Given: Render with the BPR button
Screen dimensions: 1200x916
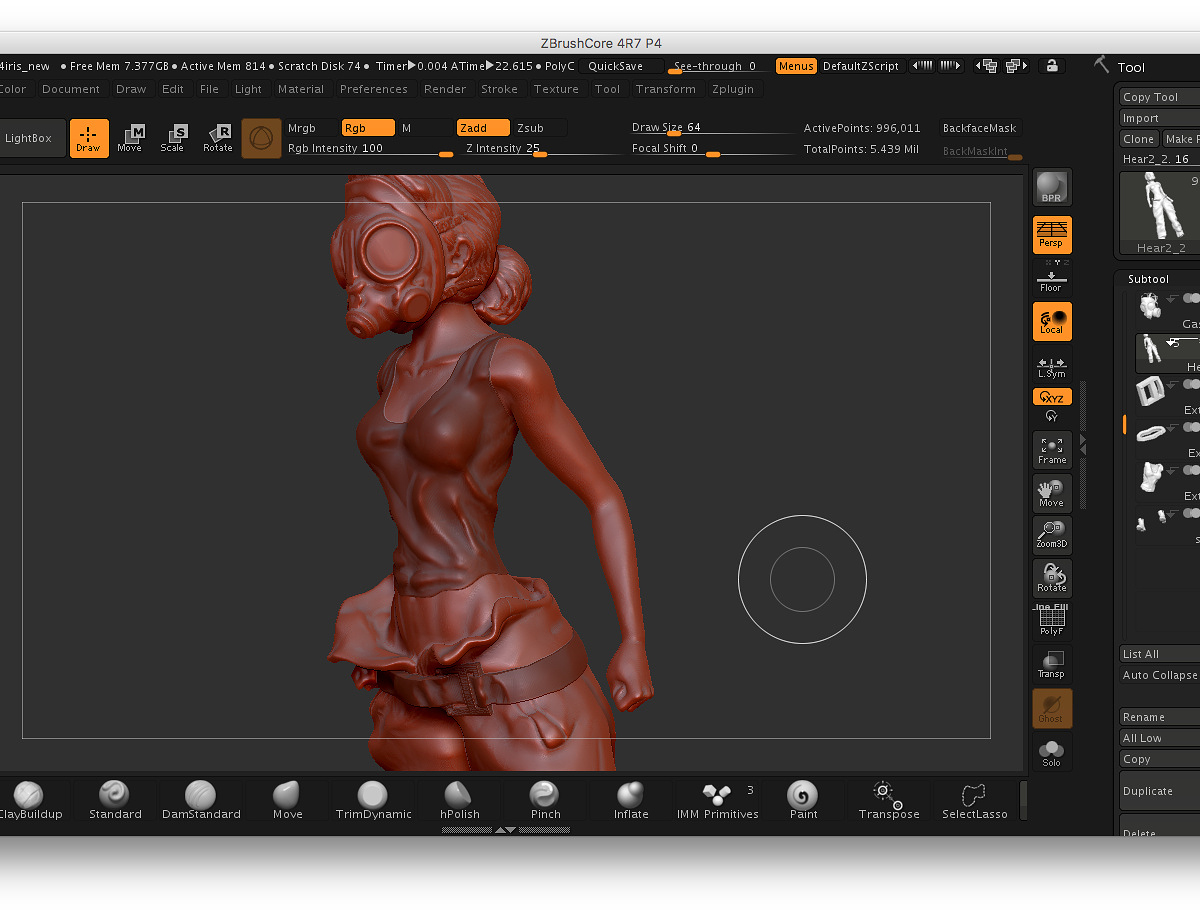Looking at the screenshot, I should (x=1052, y=187).
